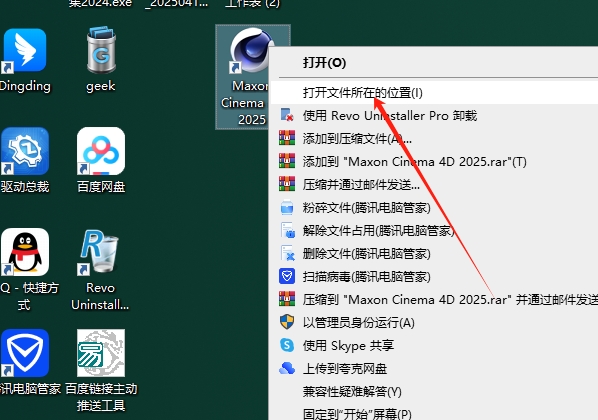
Task: Select the Dingding desktop shortcut icon
Action: 25,51
